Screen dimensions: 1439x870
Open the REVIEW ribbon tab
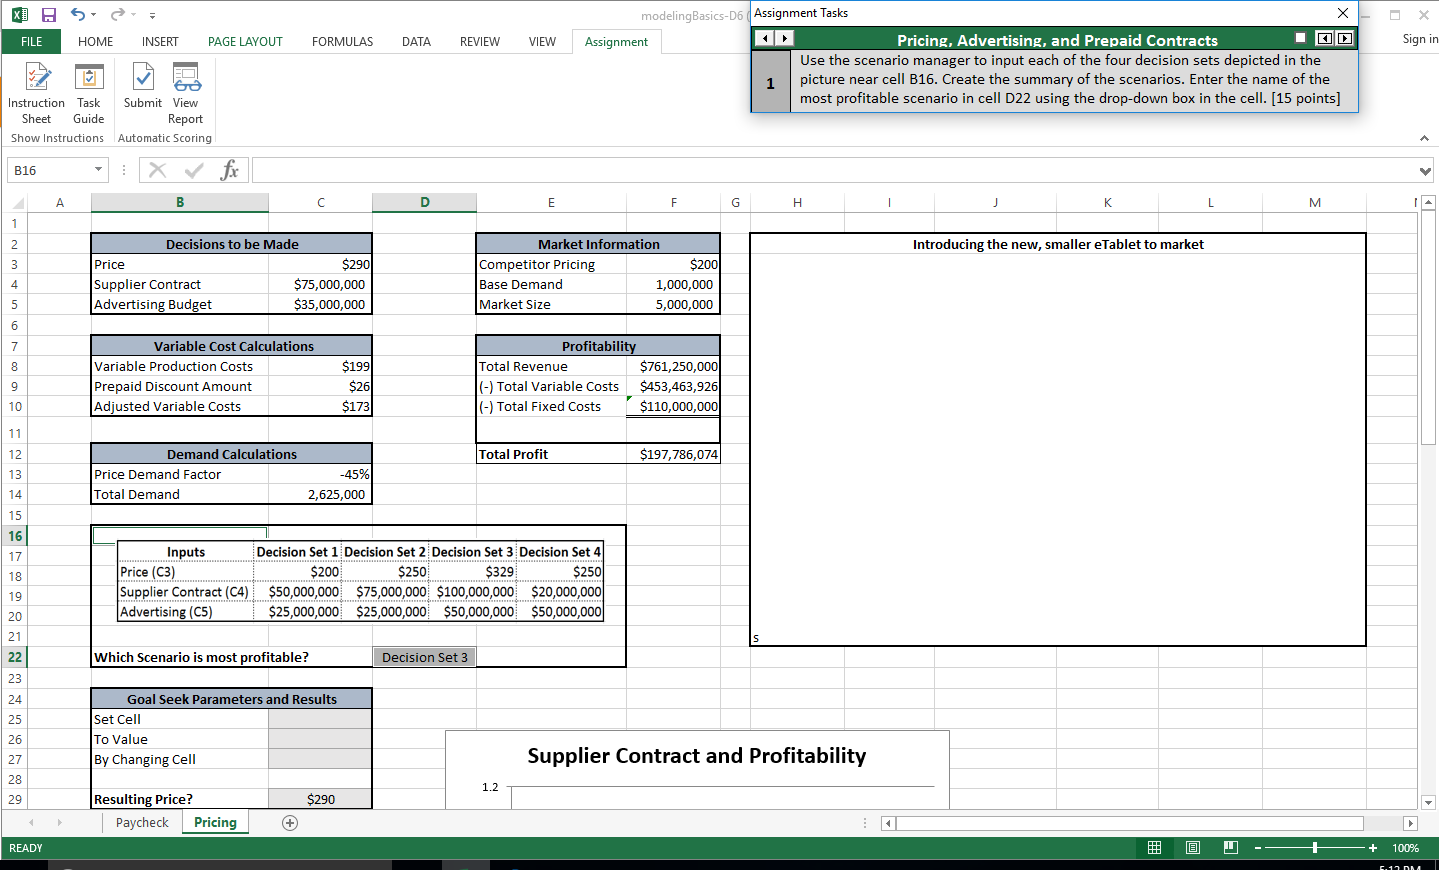pos(480,41)
